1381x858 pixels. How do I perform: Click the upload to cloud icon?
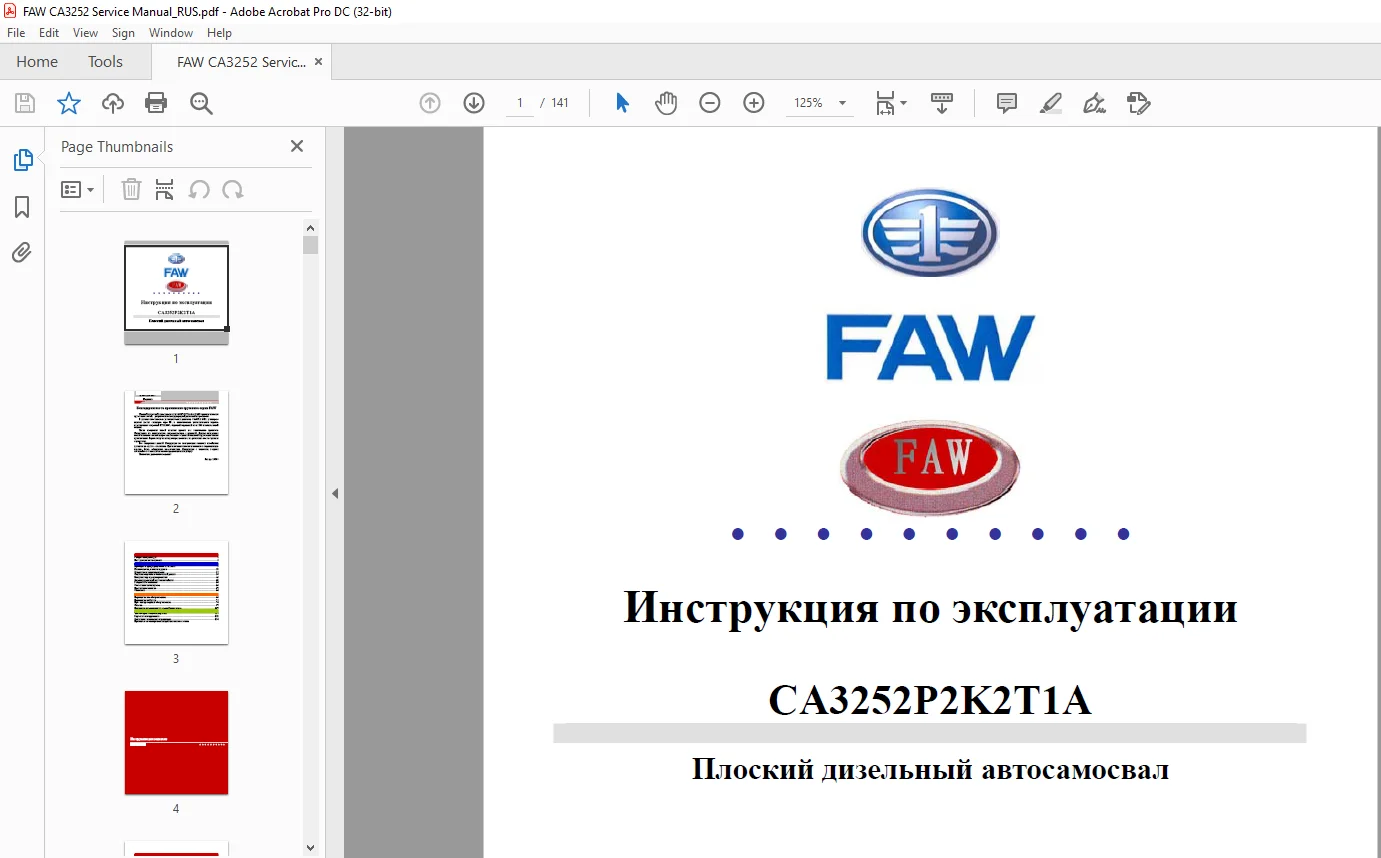point(113,103)
